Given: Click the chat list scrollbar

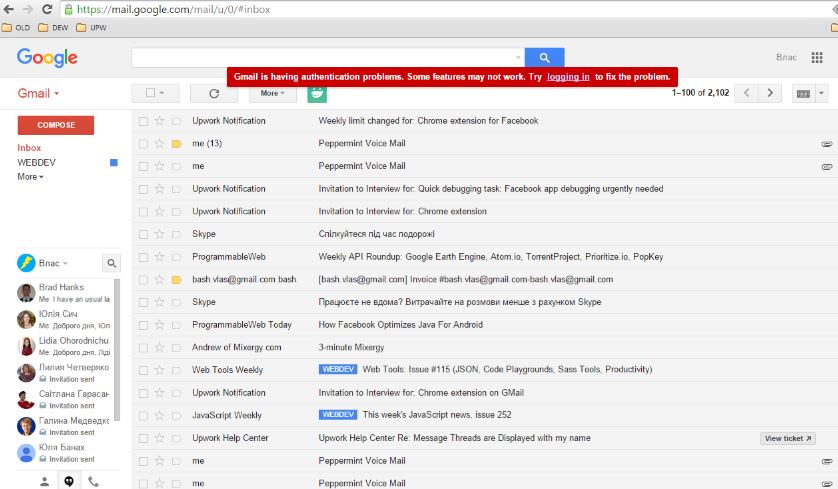Looking at the screenshot, I should (x=117, y=350).
